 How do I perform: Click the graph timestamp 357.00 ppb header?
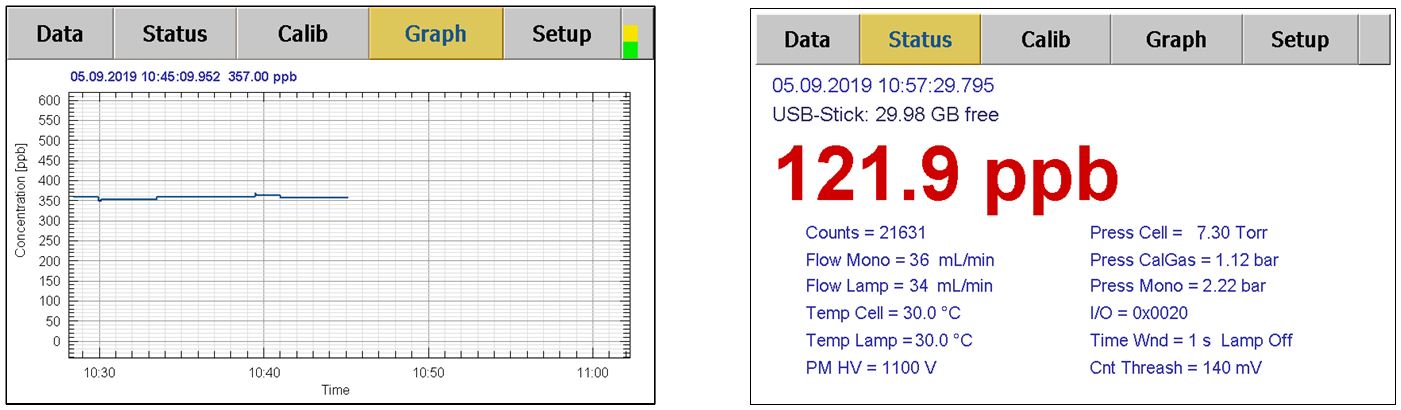click(x=183, y=76)
